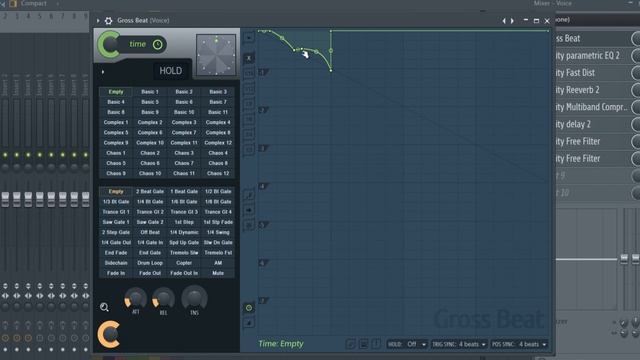Open TRIG SYNC 4 beats dropdown

pyautogui.click(x=459, y=344)
